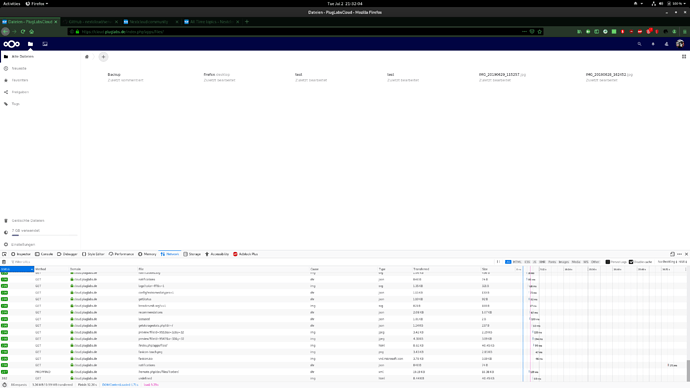
Task: Open a new browser tab with plus
Action: [x=247, y=22]
